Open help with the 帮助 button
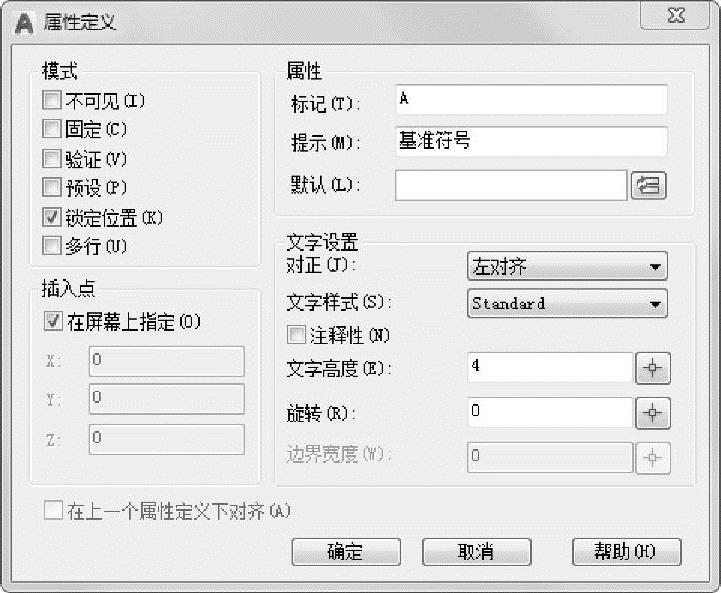The height and width of the screenshot is (593, 721). [x=626, y=551]
